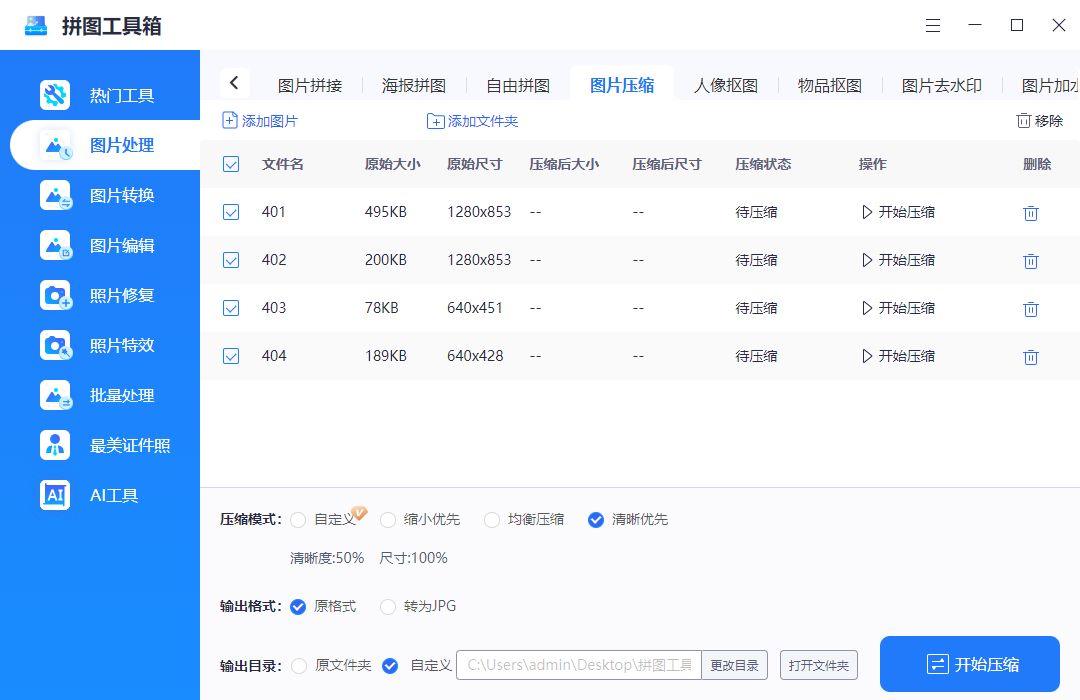This screenshot has height=700, width=1080.
Task: Delete file 402 with its trash icon
Action: tap(1030, 261)
